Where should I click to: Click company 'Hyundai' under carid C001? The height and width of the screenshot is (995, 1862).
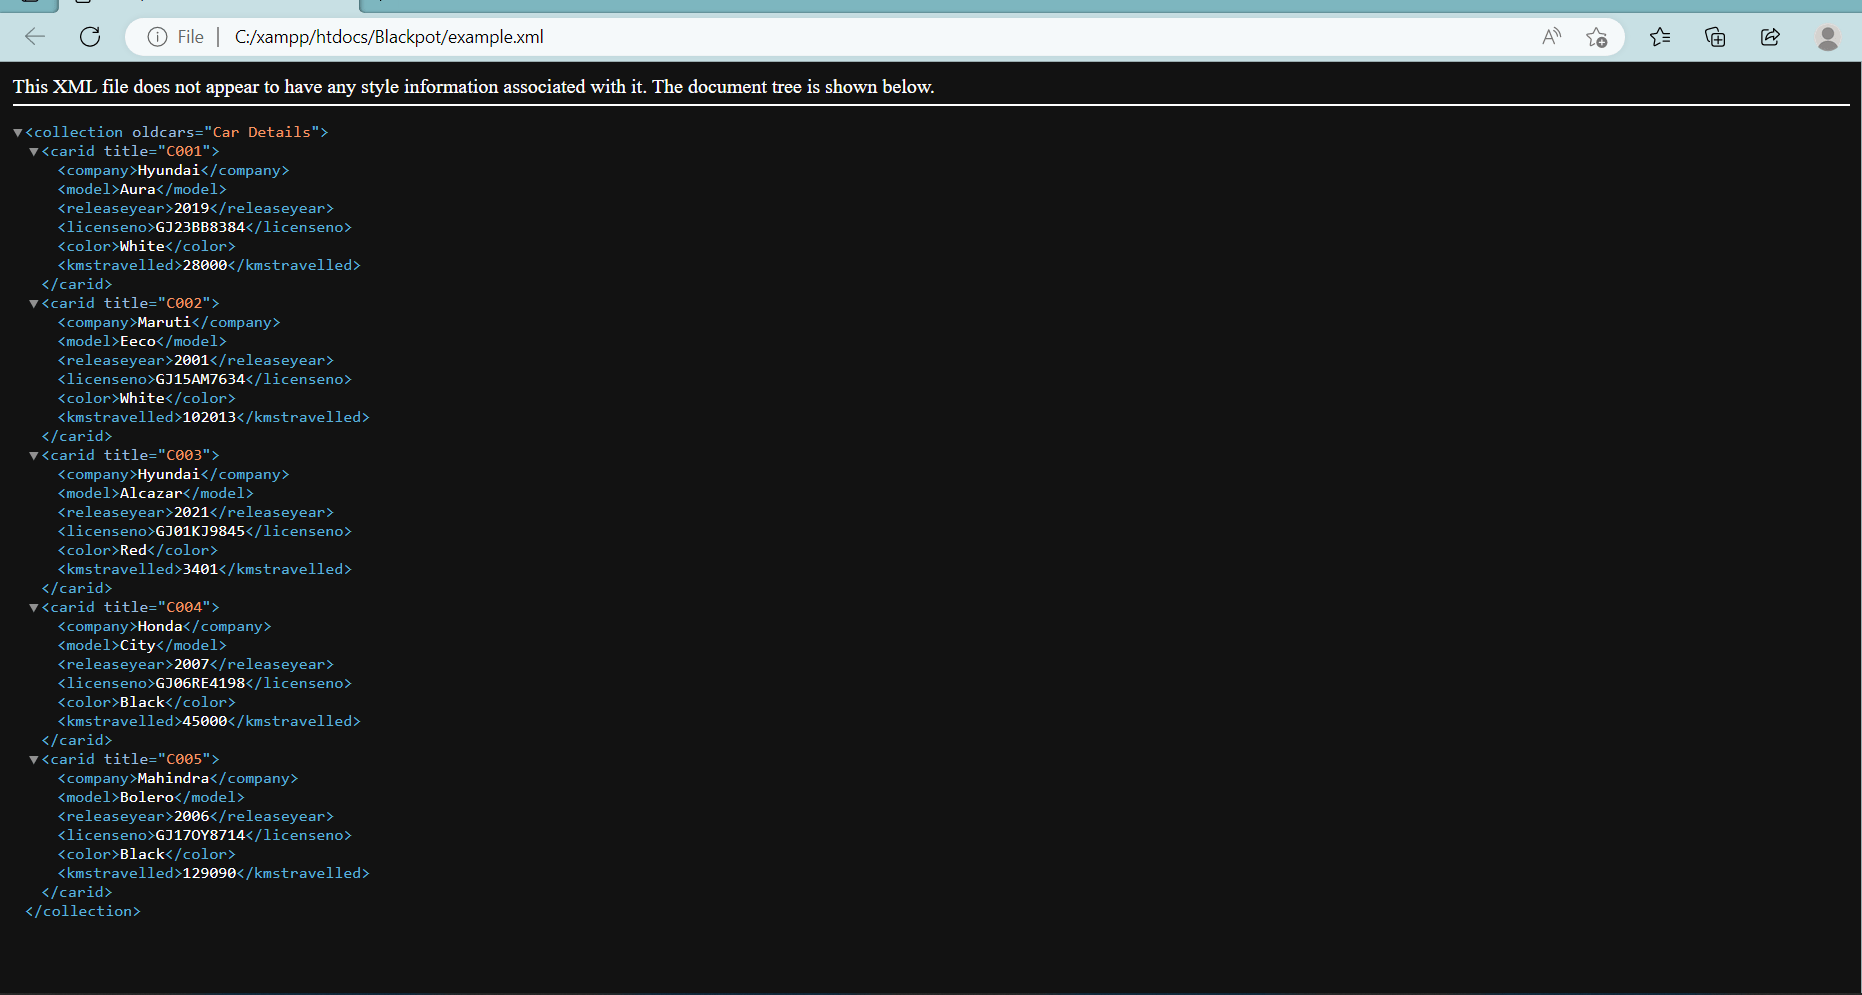pos(169,170)
